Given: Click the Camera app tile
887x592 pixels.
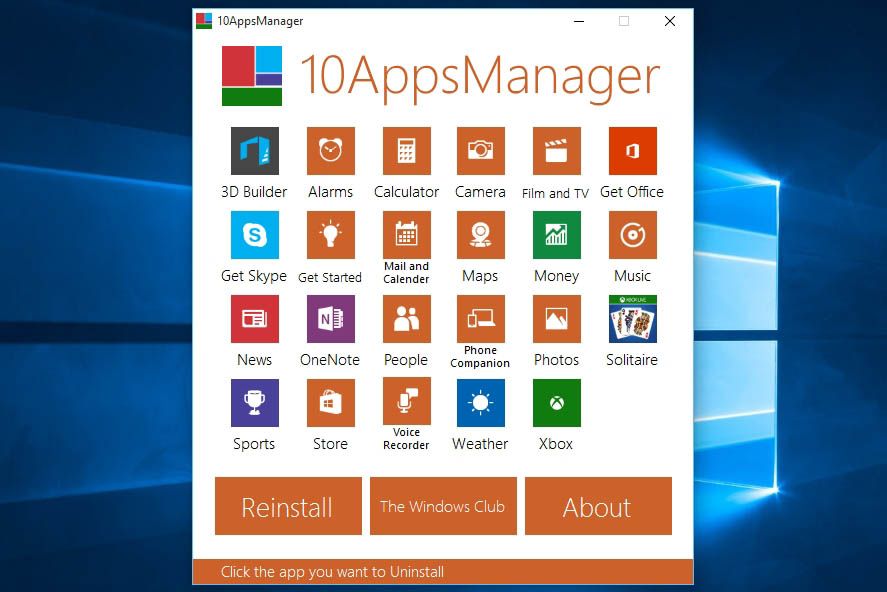Looking at the screenshot, I should point(480,150).
